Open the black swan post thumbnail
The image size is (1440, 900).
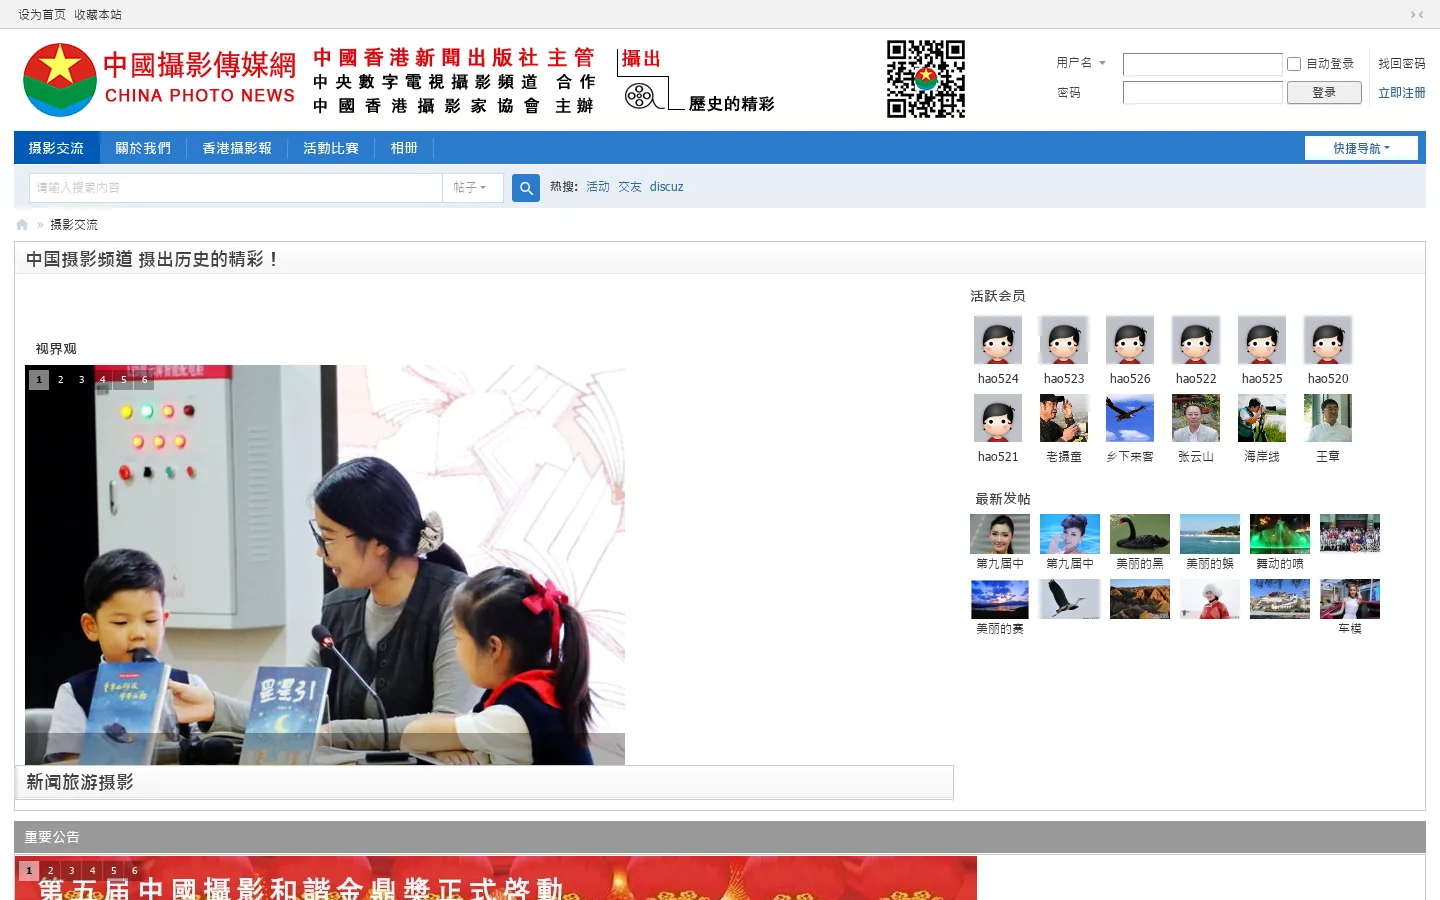[x=1140, y=534]
